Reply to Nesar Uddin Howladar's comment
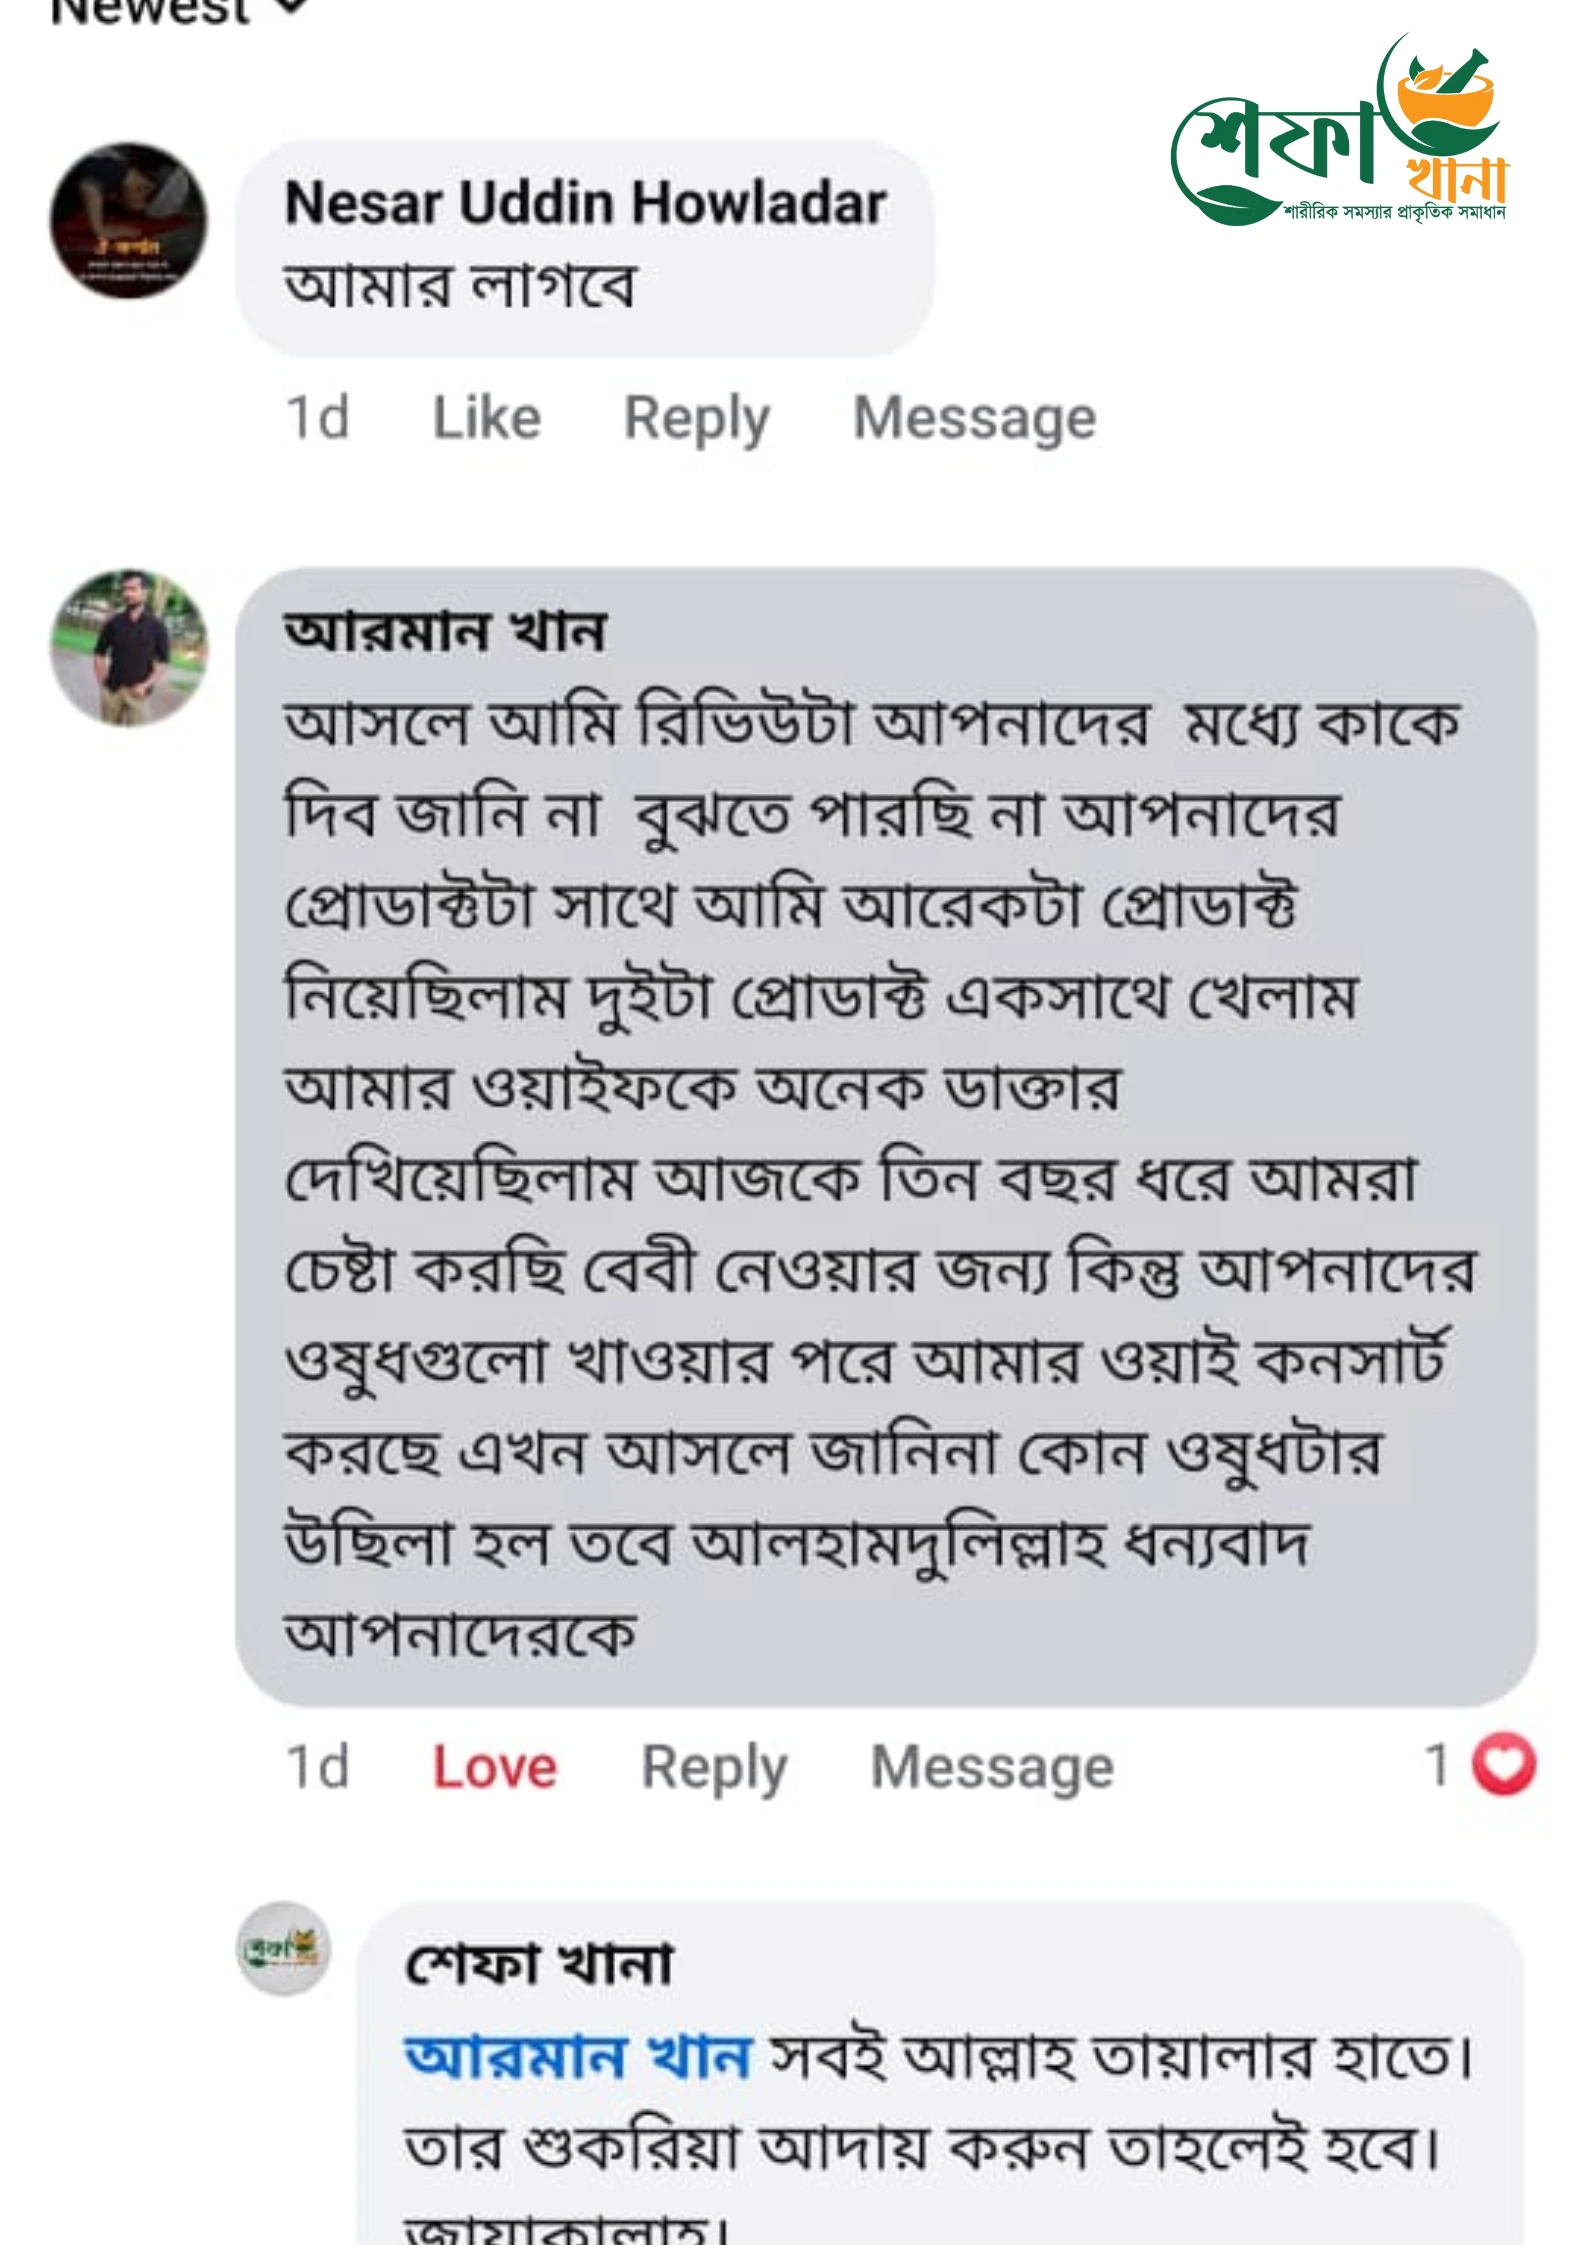The width and height of the screenshot is (1587, 2245). 696,418
